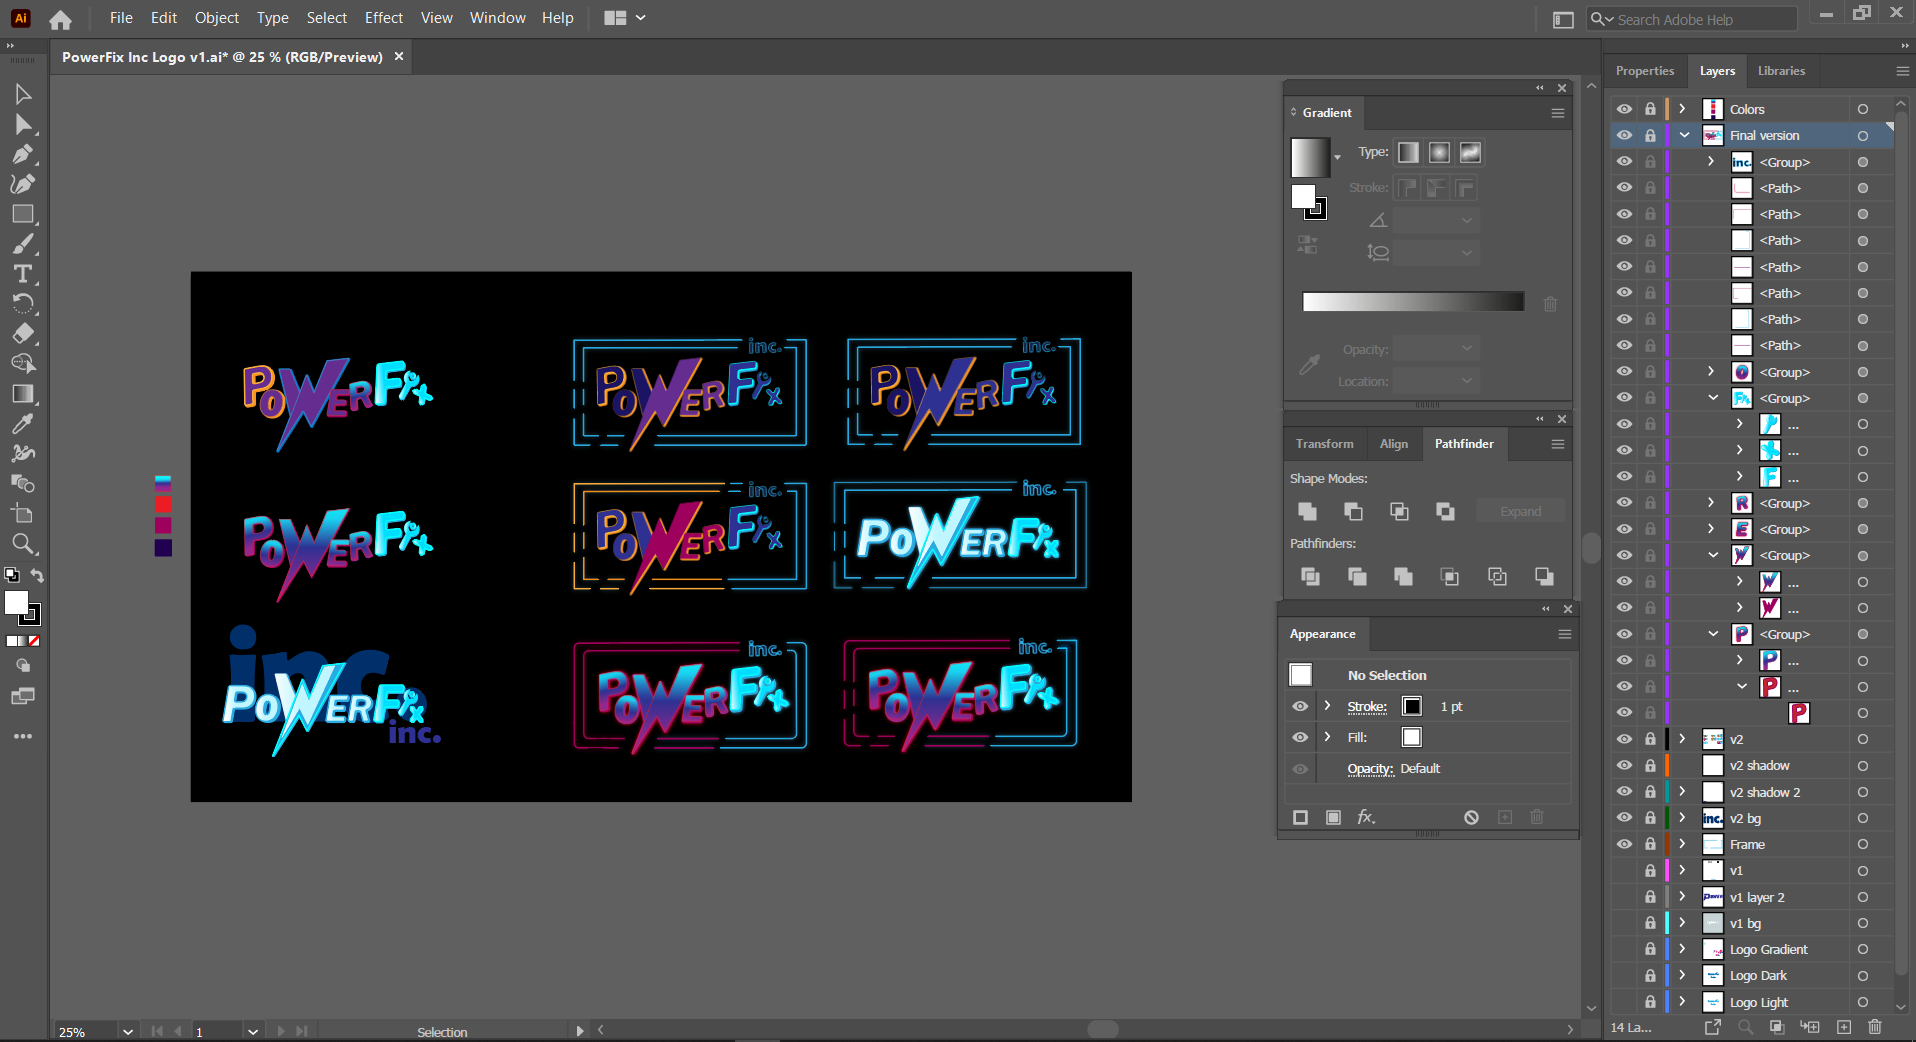Open the Home screen icon
This screenshot has height=1042, width=1916.
tap(60, 19)
